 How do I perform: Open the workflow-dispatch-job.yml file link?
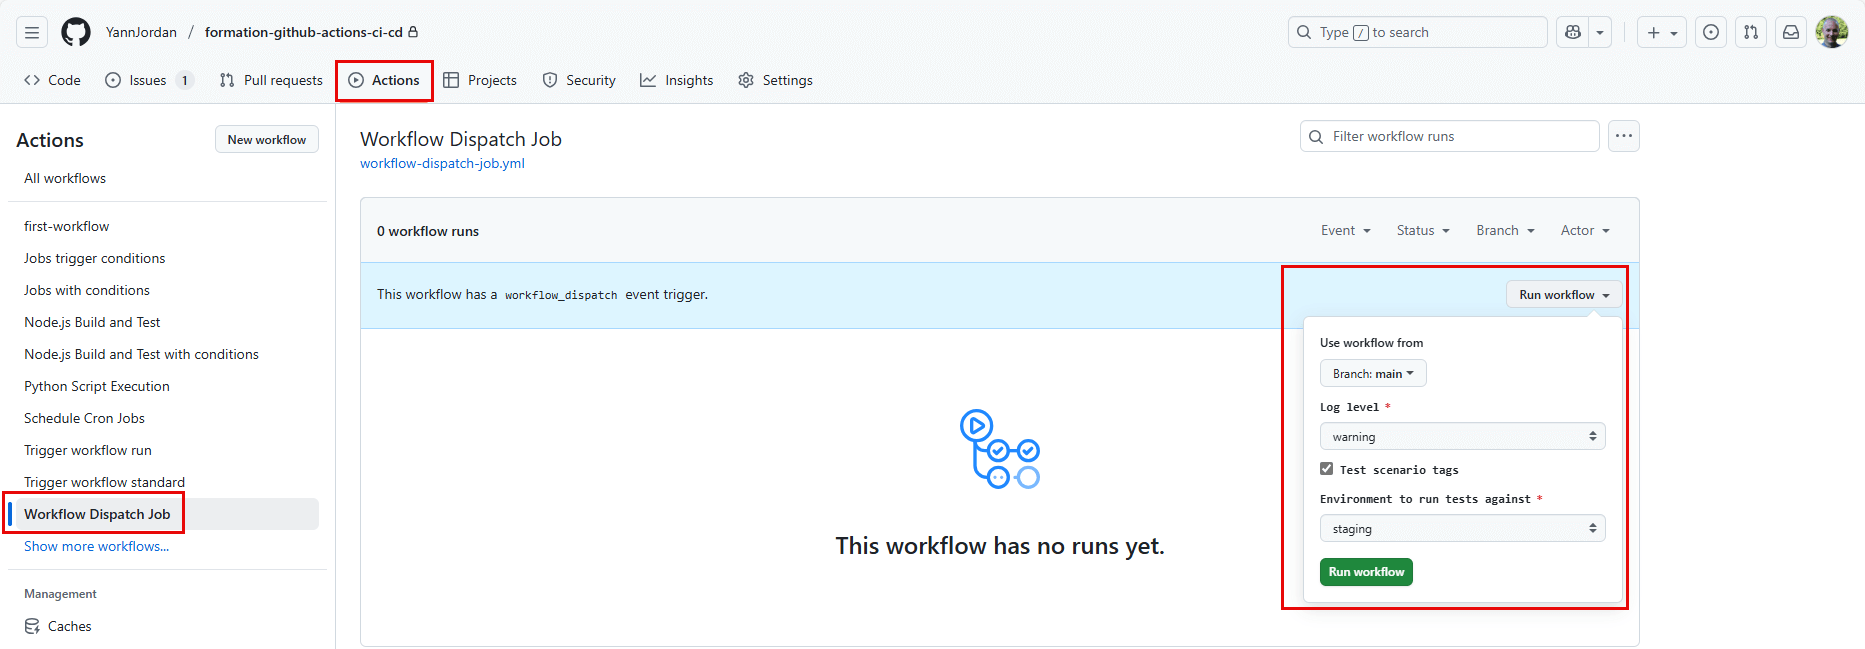click(442, 163)
